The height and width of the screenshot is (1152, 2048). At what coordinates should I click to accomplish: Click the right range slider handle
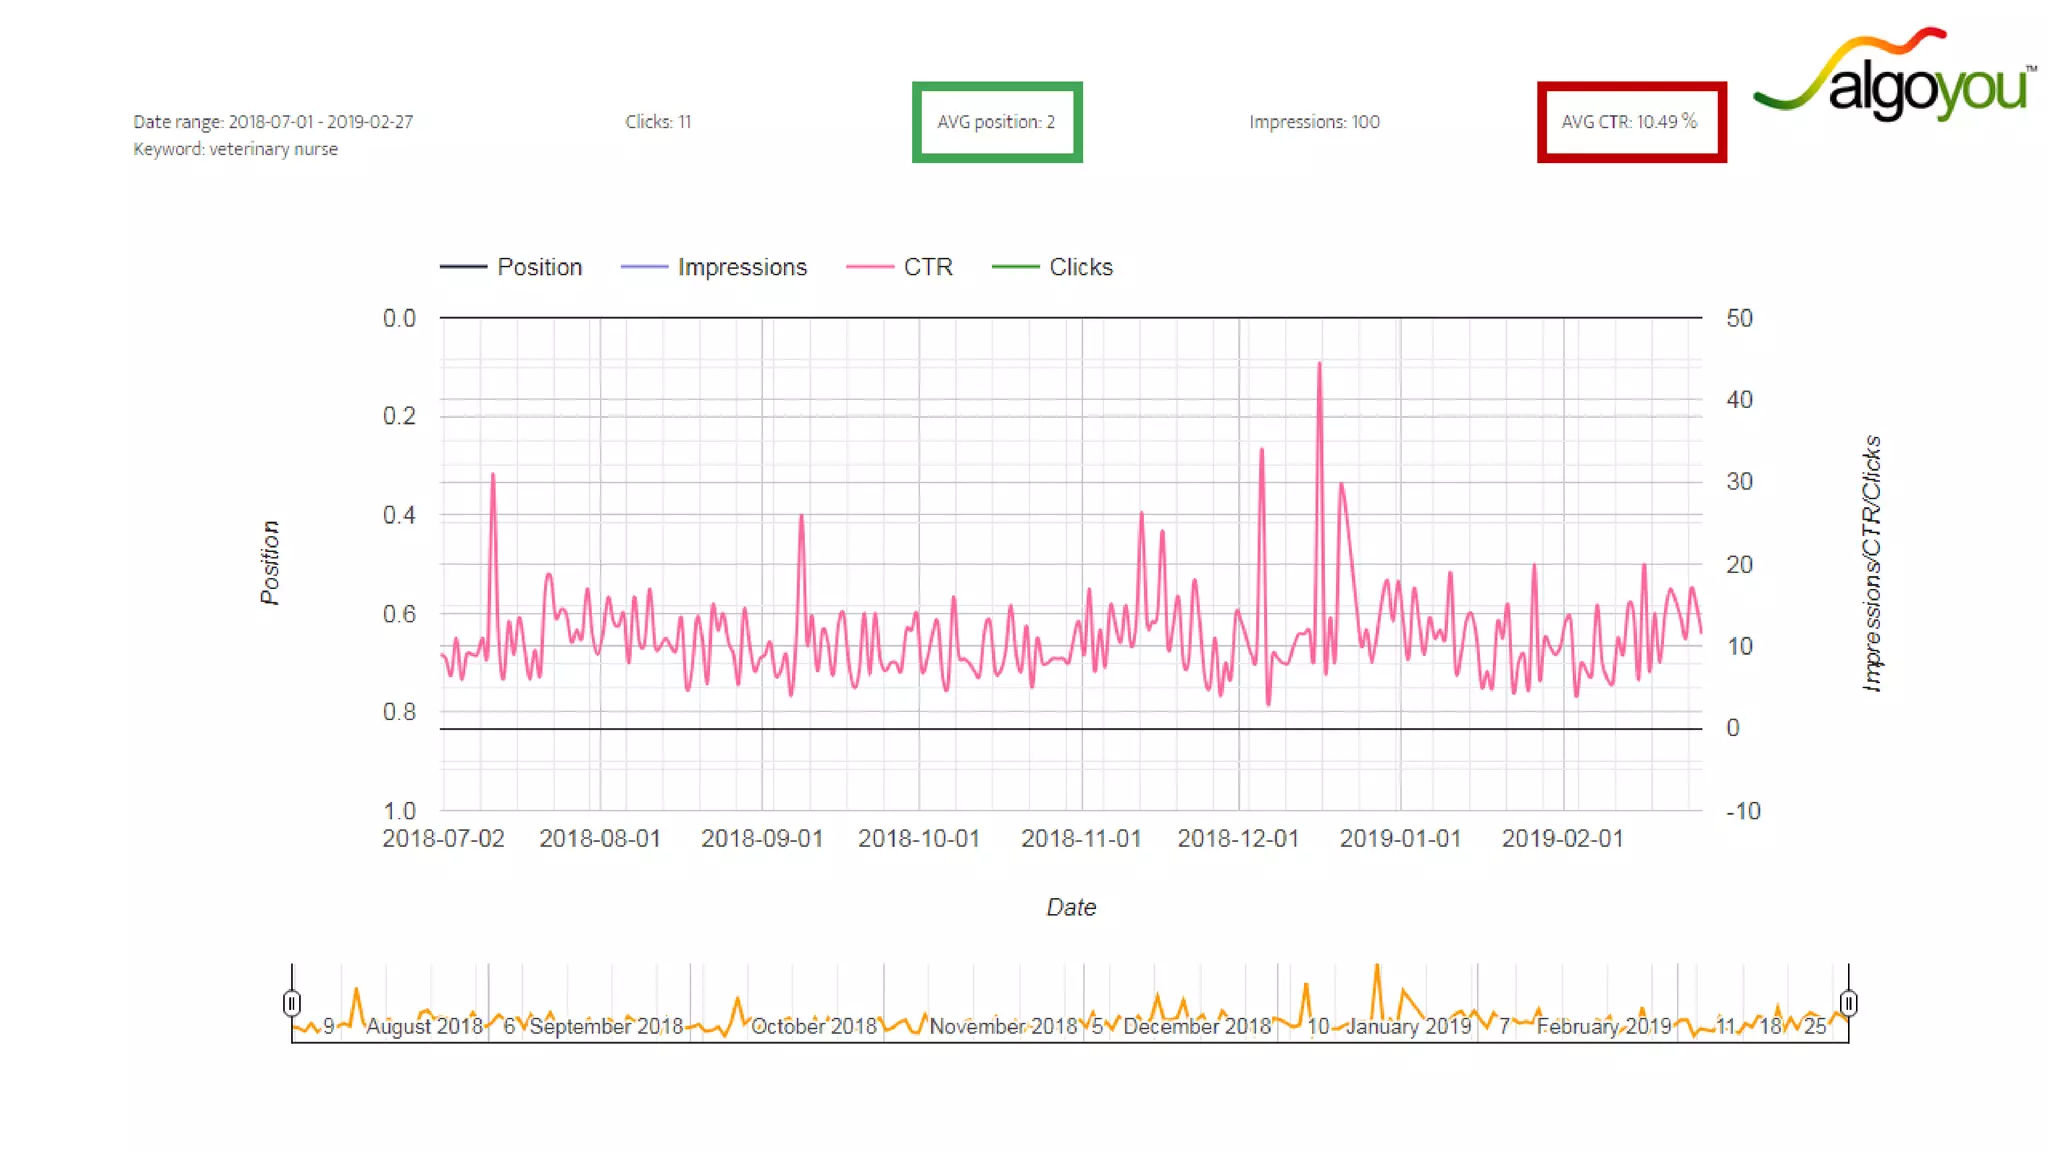point(1848,1002)
